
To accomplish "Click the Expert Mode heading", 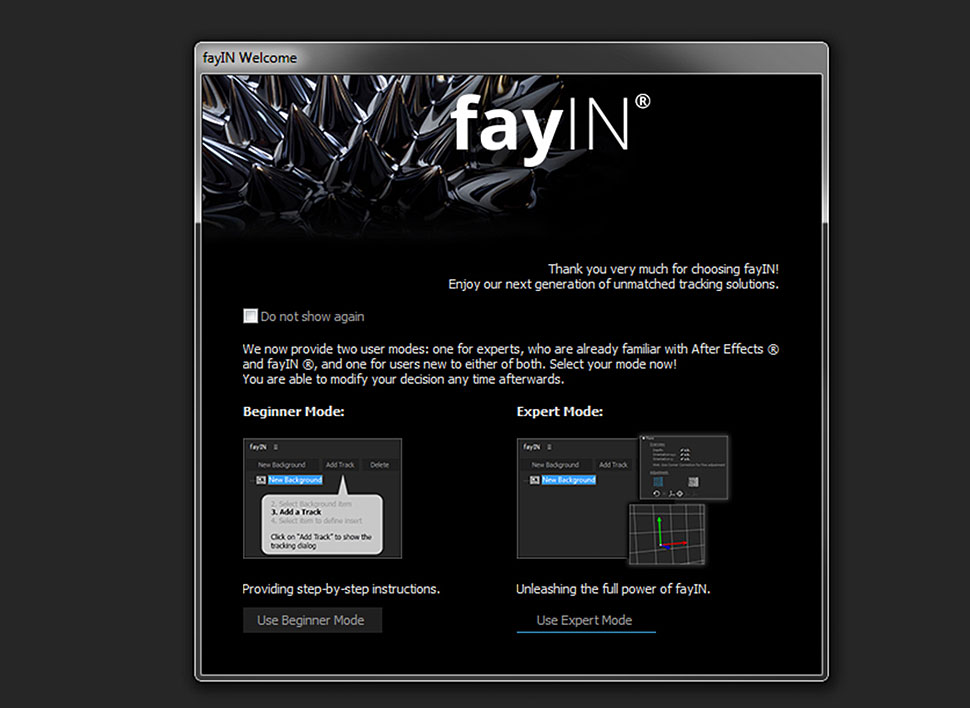I will (x=560, y=412).
